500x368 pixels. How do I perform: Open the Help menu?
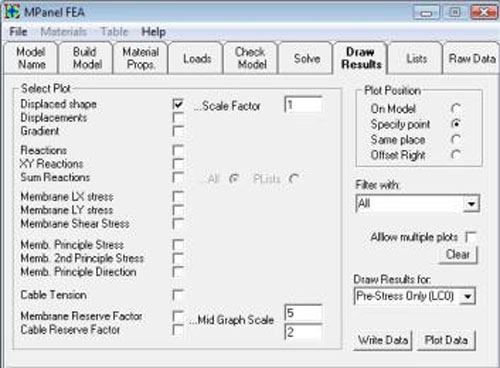pyautogui.click(x=154, y=32)
